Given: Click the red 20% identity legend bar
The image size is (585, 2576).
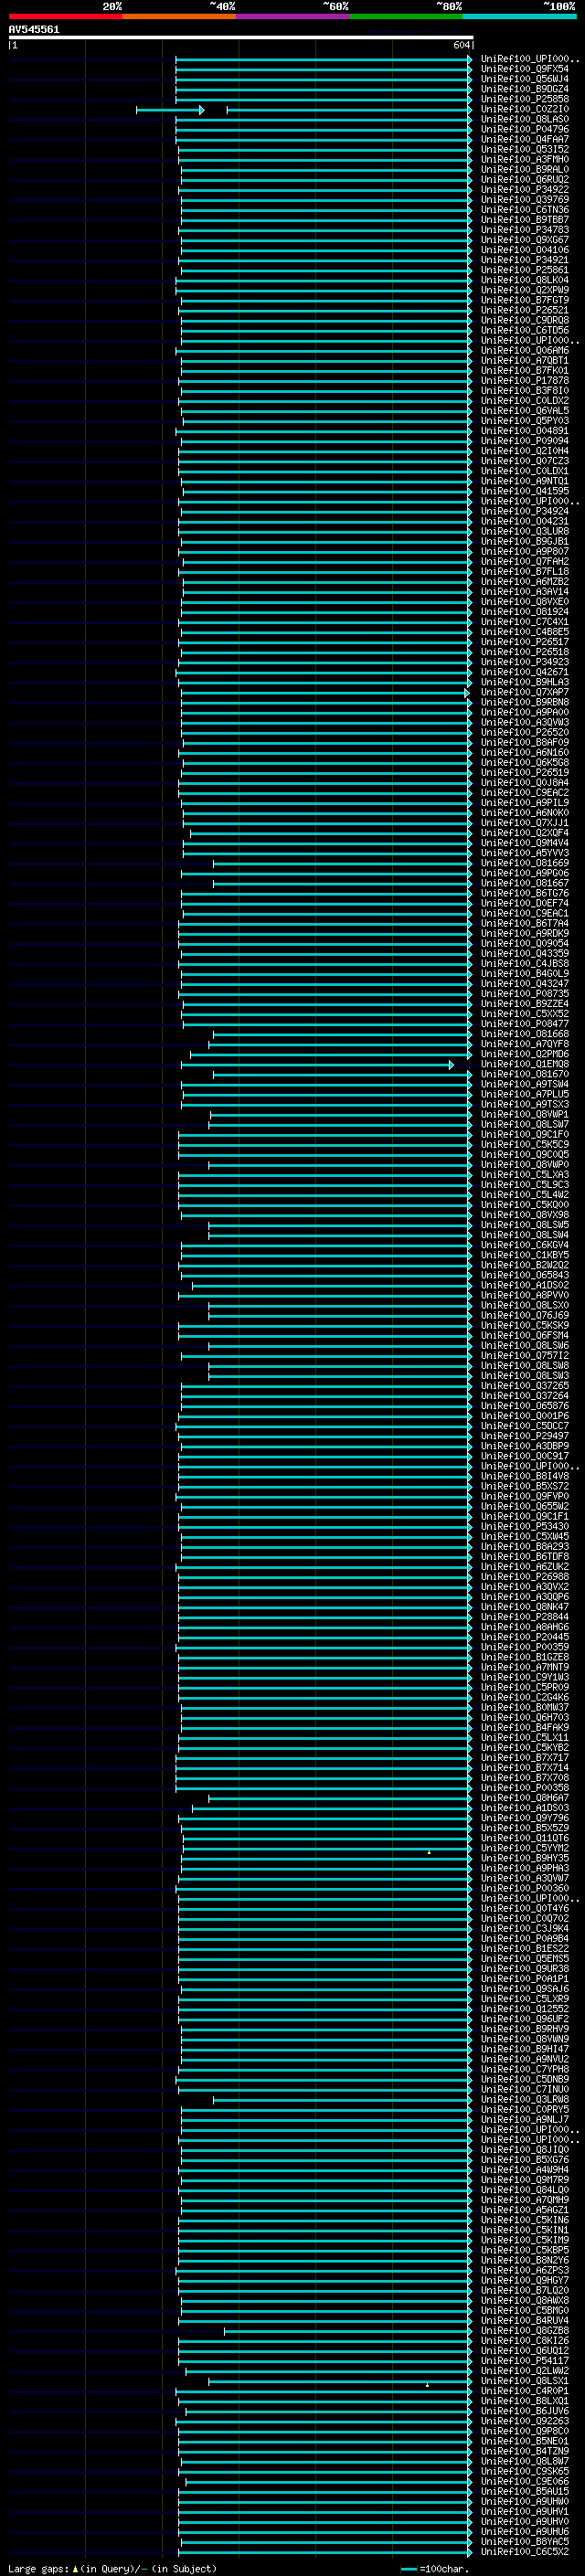Looking at the screenshot, I should click(x=65, y=16).
